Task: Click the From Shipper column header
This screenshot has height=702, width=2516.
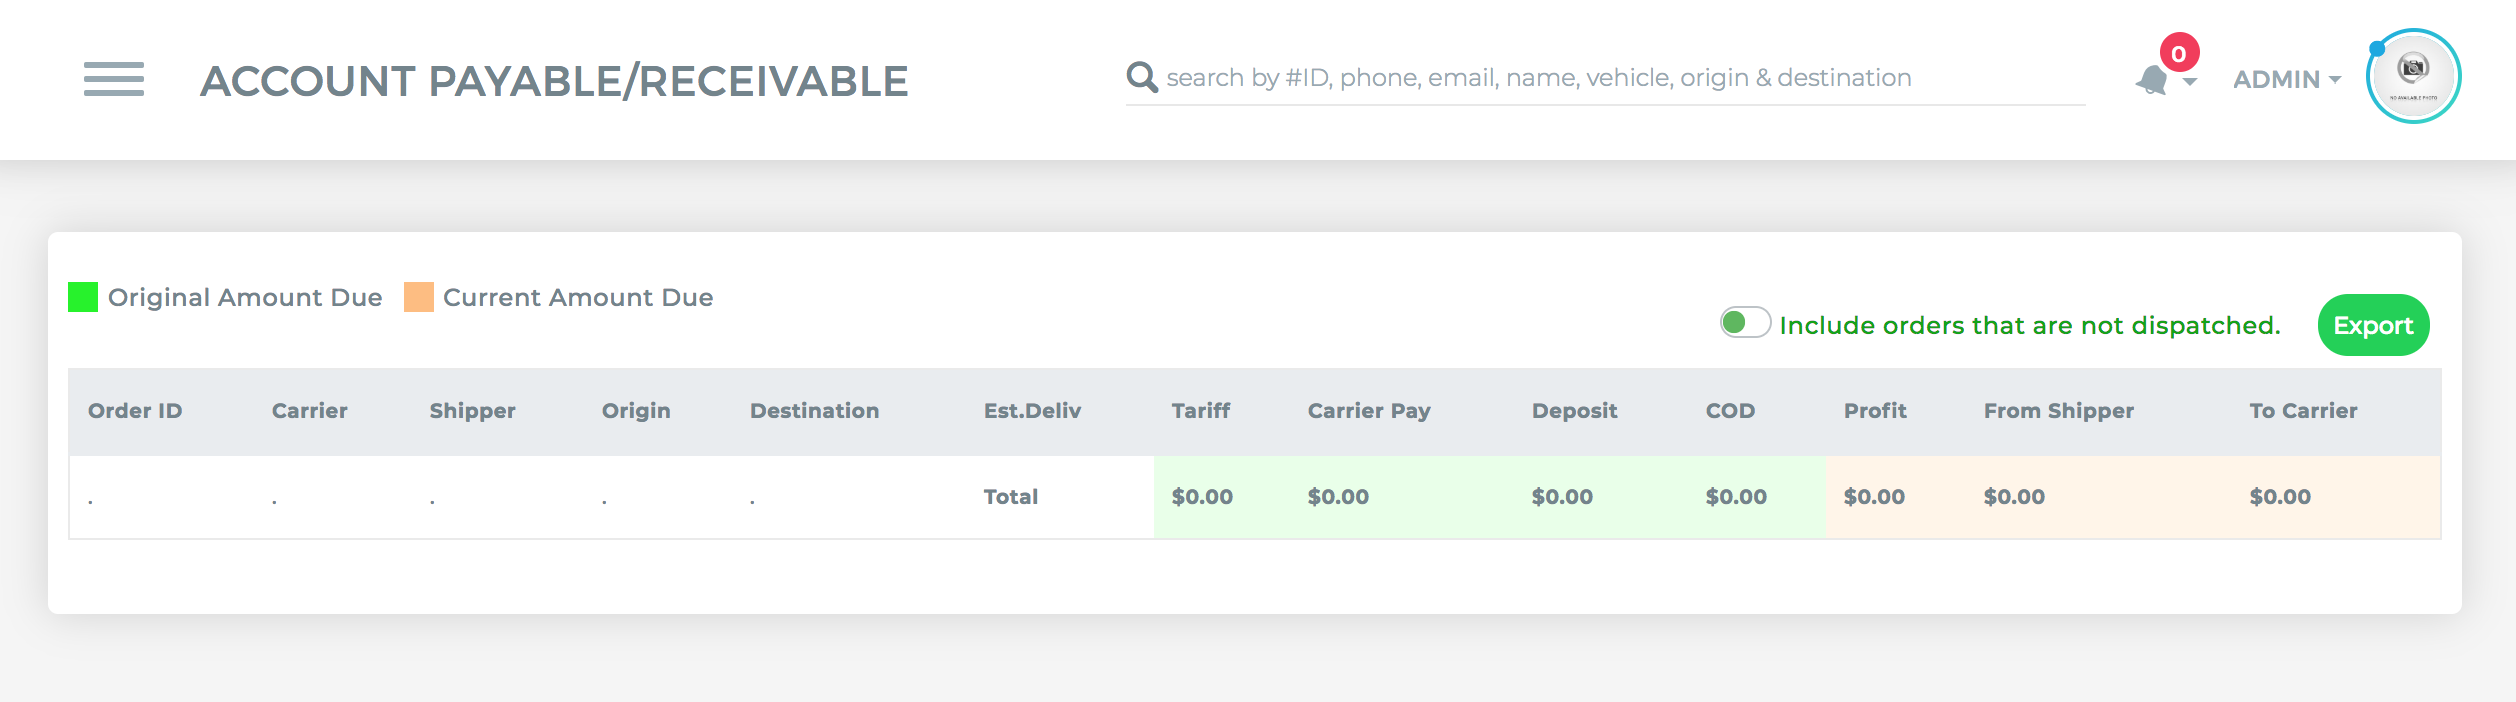Action: 2059,411
